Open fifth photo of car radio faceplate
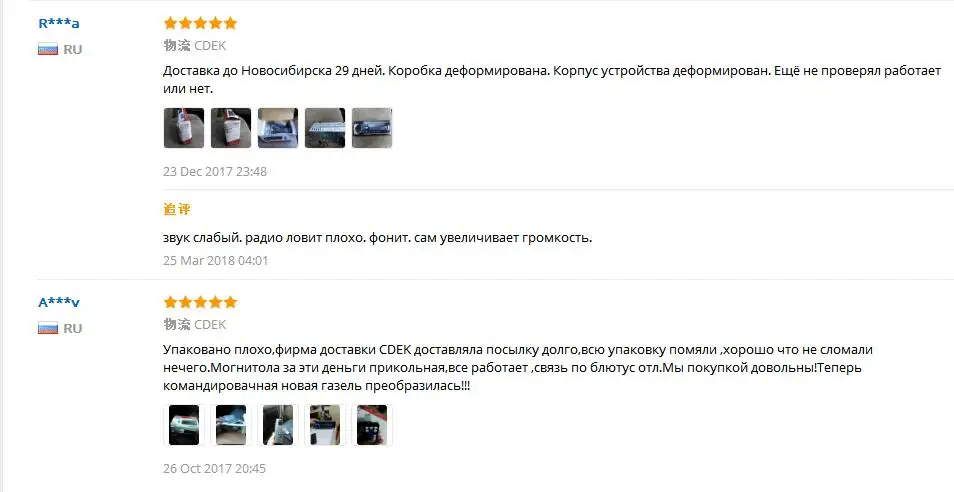954x492 pixels. (372, 128)
